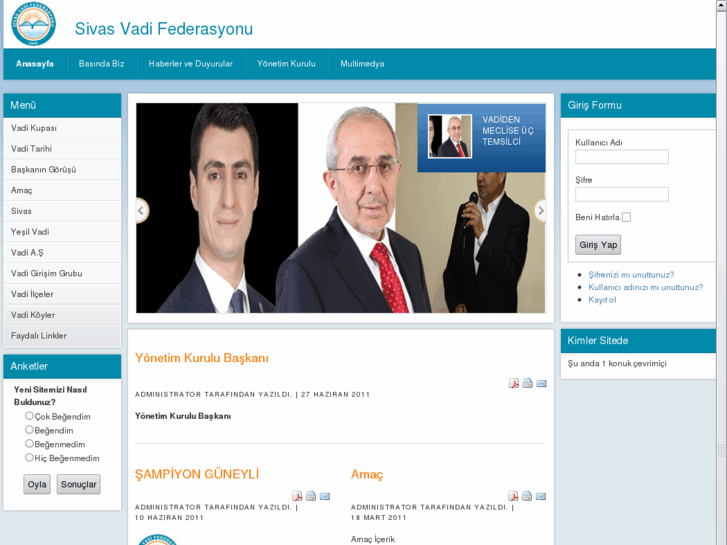This screenshot has height=545, width=727.
Task: Click the page vertical scrollbar
Action: [721, 272]
